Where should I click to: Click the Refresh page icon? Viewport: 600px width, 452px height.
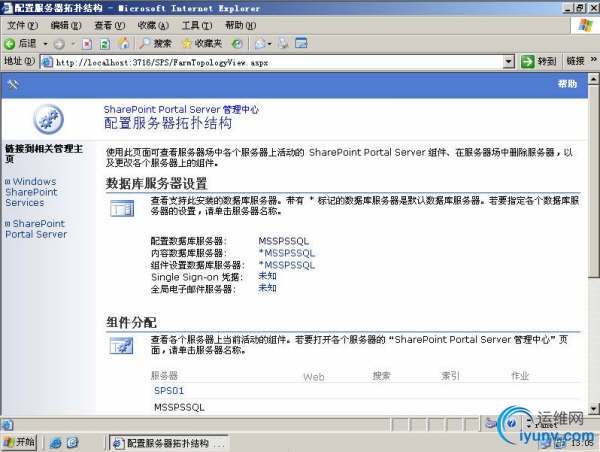click(105, 44)
